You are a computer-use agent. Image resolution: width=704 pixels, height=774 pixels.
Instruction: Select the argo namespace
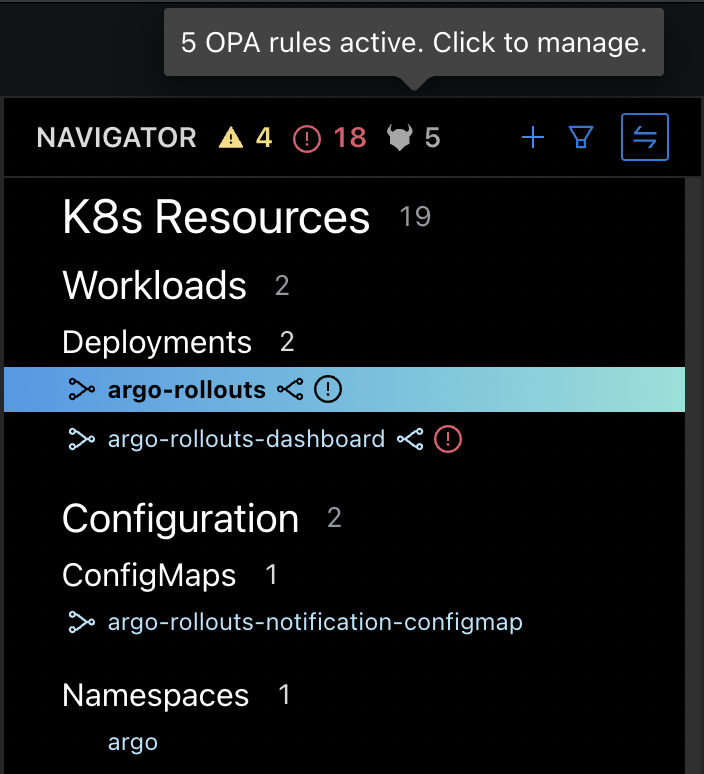click(x=133, y=742)
